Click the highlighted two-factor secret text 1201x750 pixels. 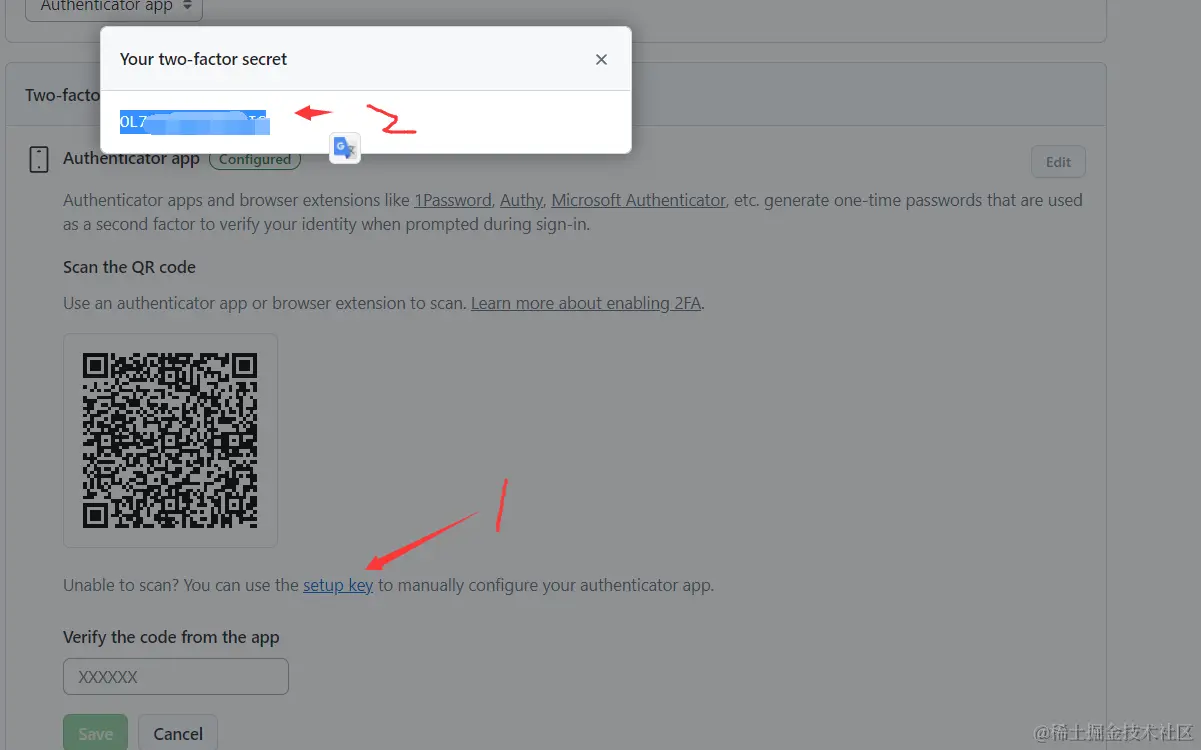193,122
